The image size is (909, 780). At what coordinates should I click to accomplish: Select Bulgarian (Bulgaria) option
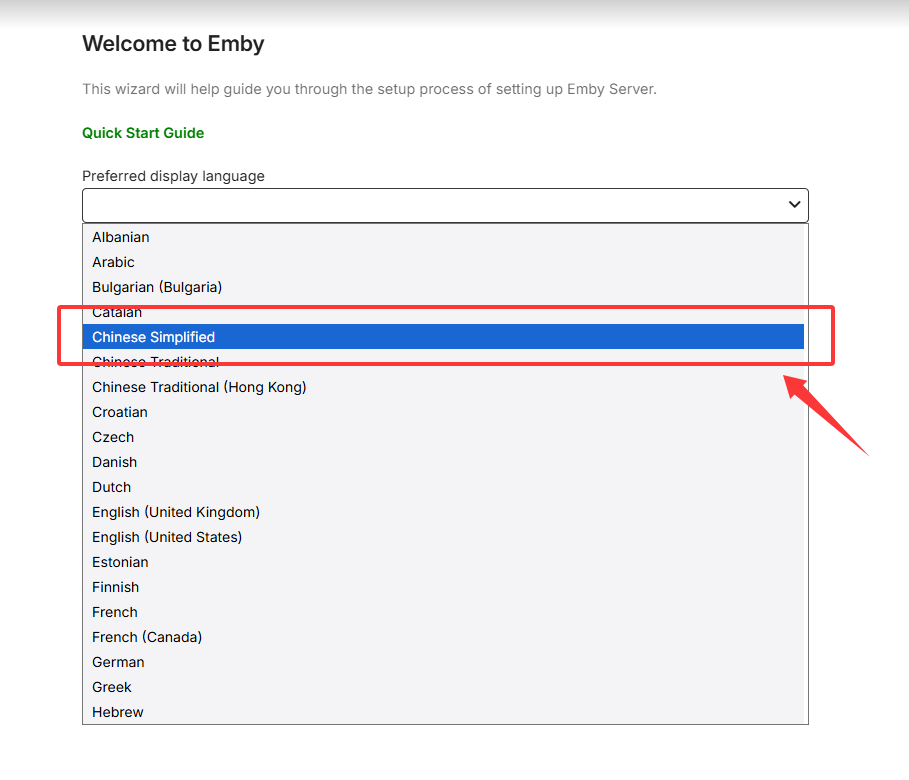click(x=157, y=287)
